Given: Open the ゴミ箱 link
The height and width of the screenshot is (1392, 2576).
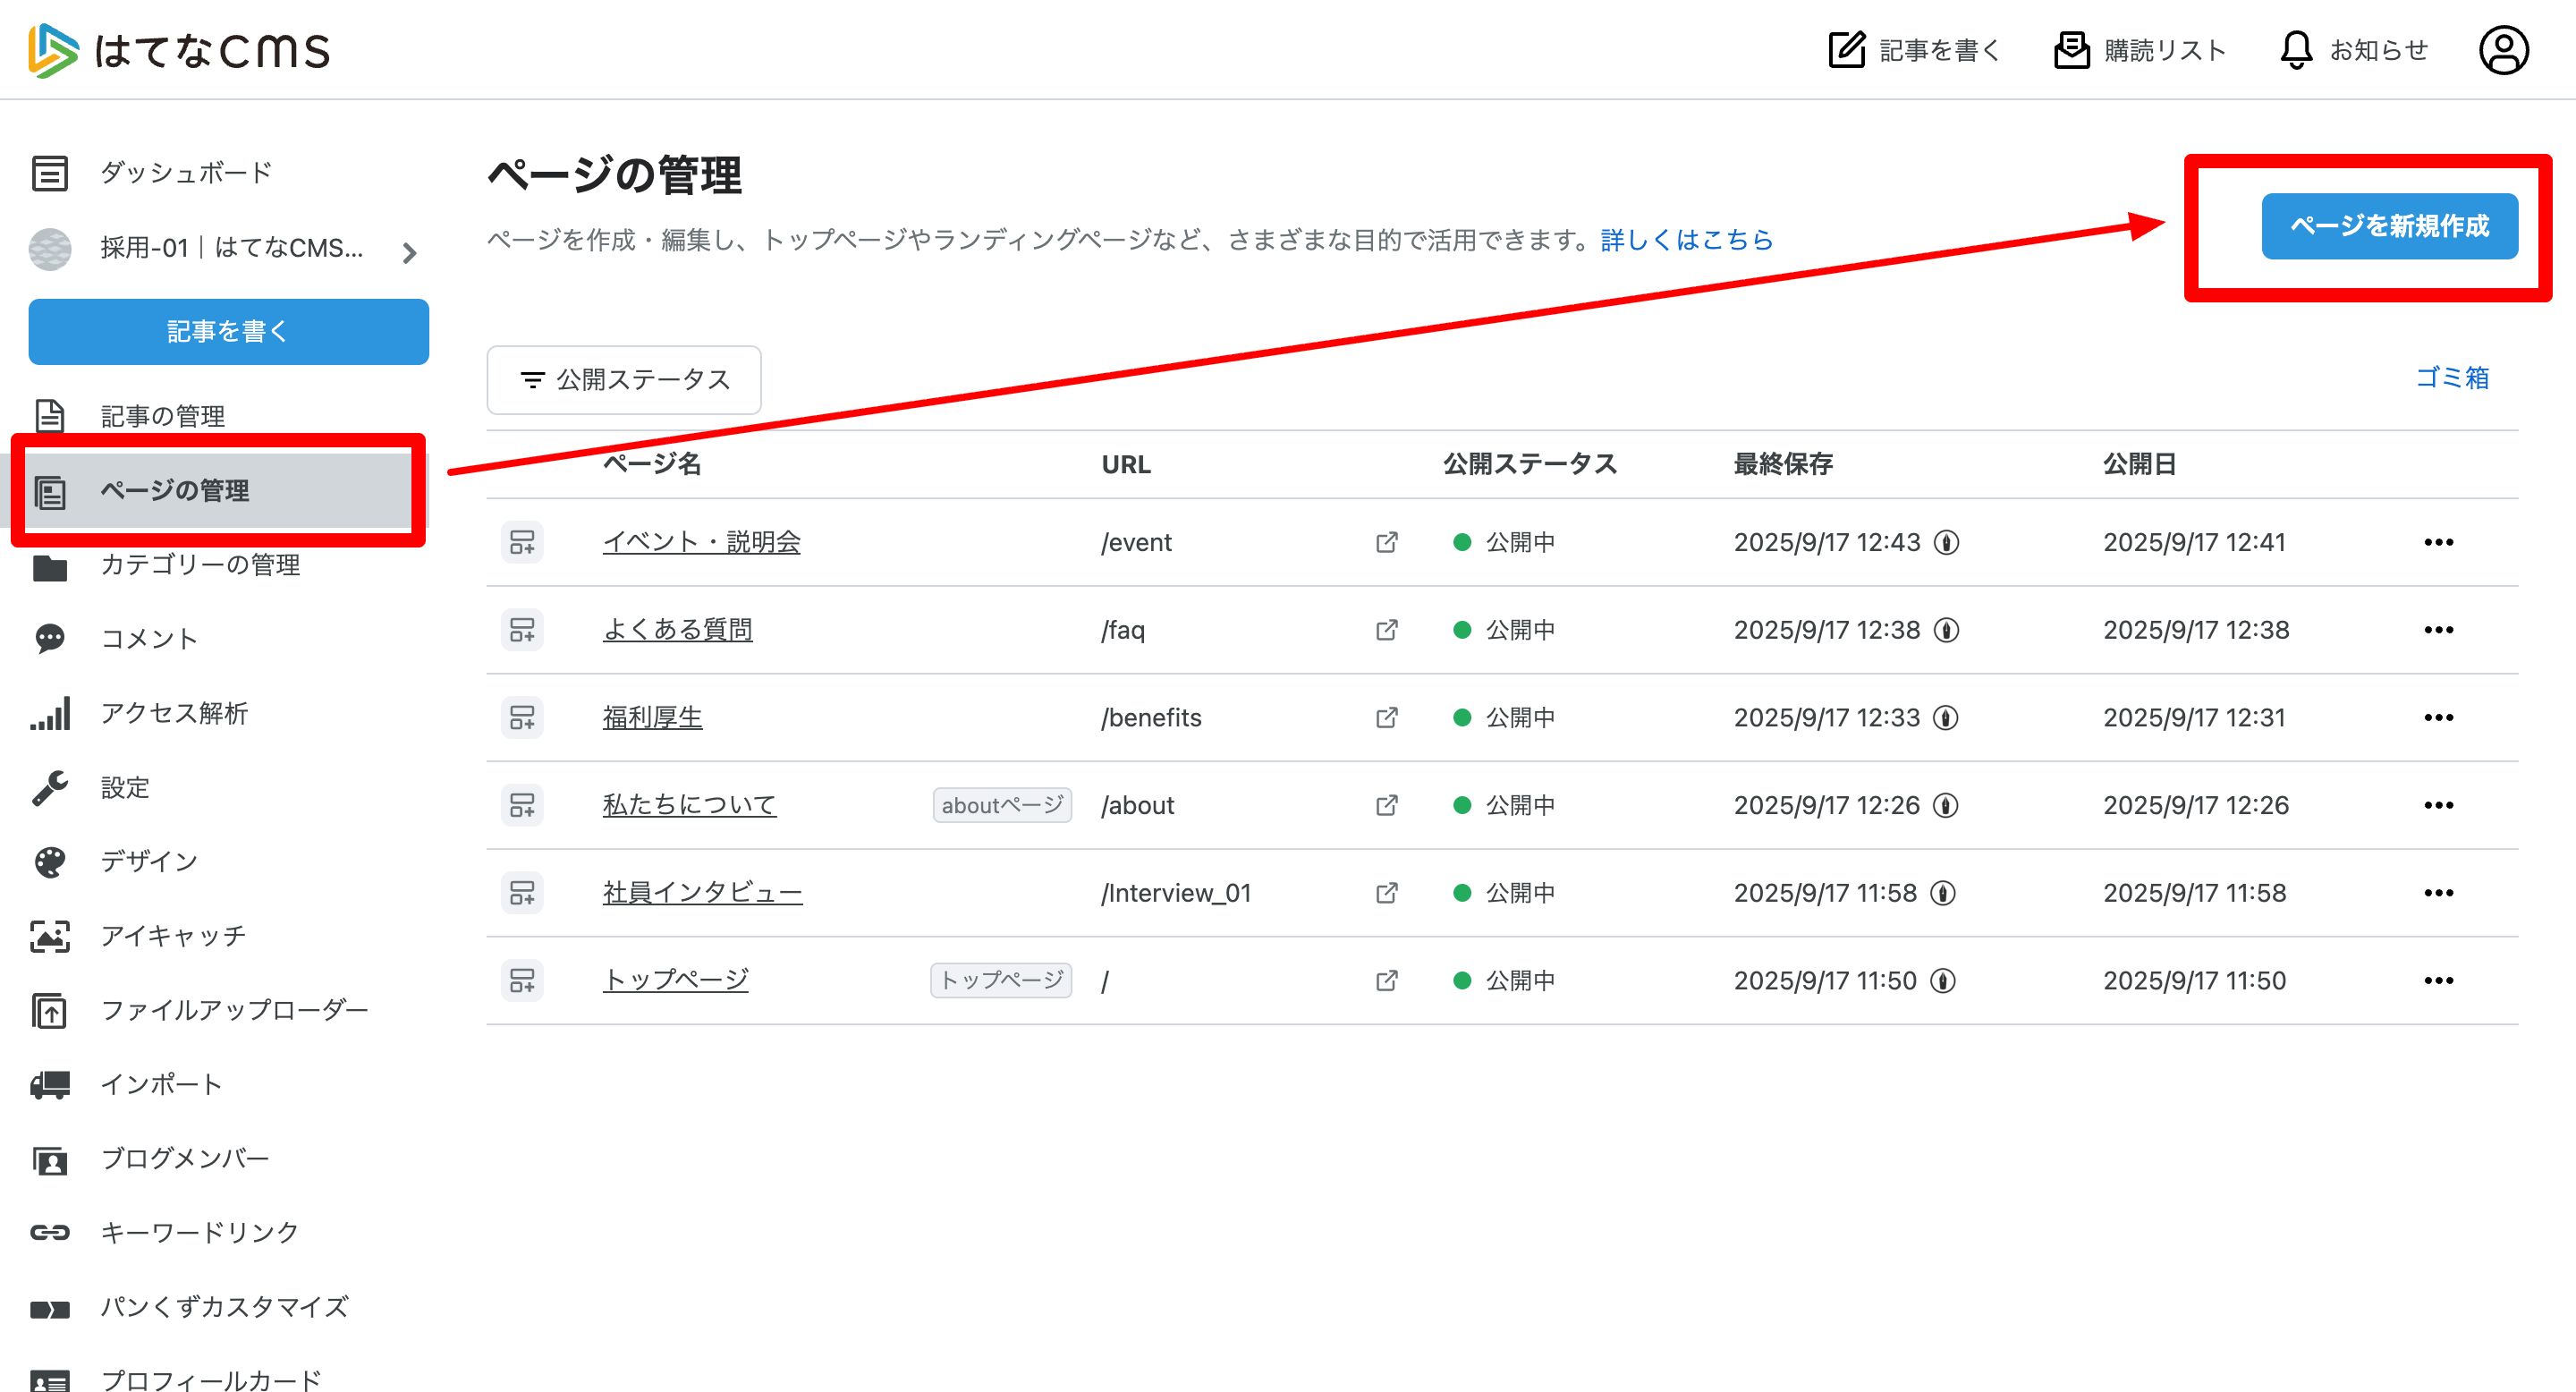Looking at the screenshot, I should tap(2451, 378).
